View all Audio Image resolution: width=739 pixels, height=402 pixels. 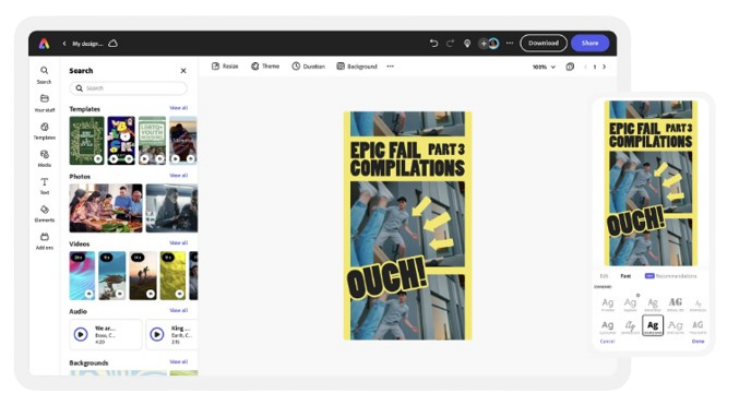[x=179, y=310]
